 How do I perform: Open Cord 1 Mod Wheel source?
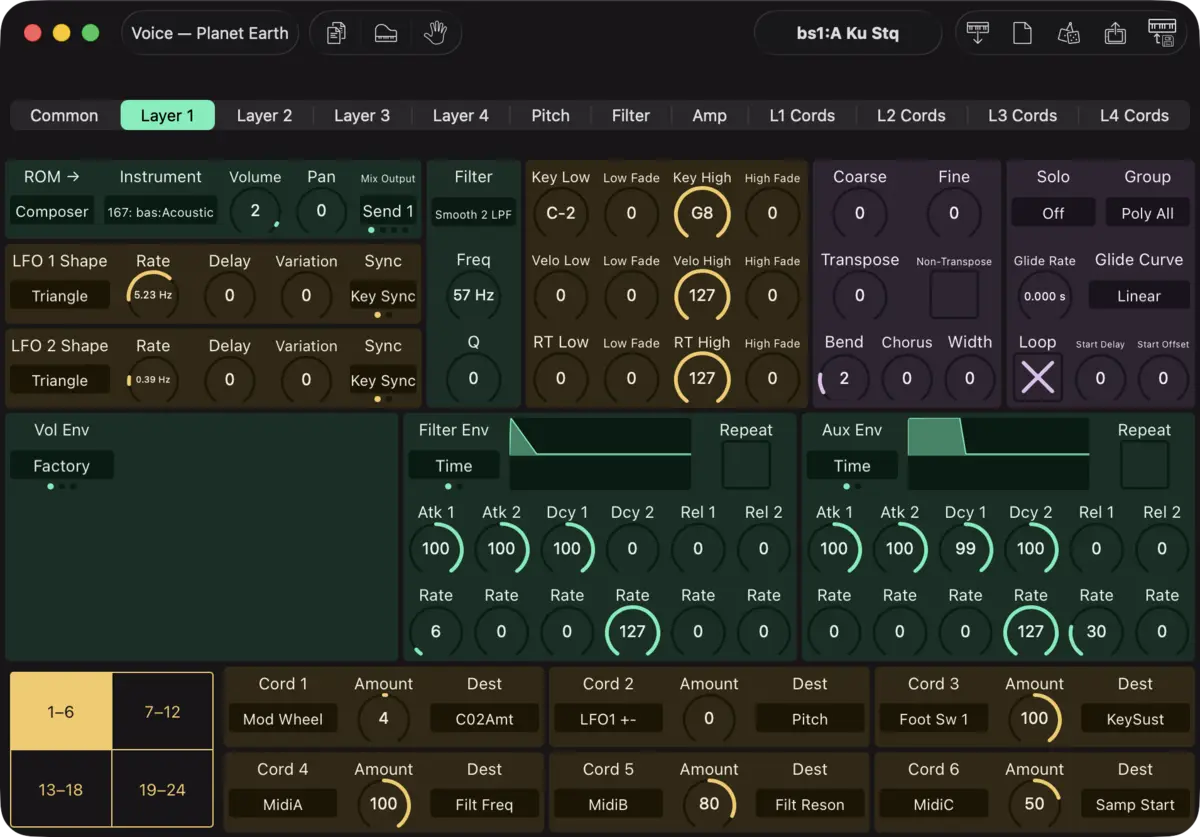coord(283,718)
